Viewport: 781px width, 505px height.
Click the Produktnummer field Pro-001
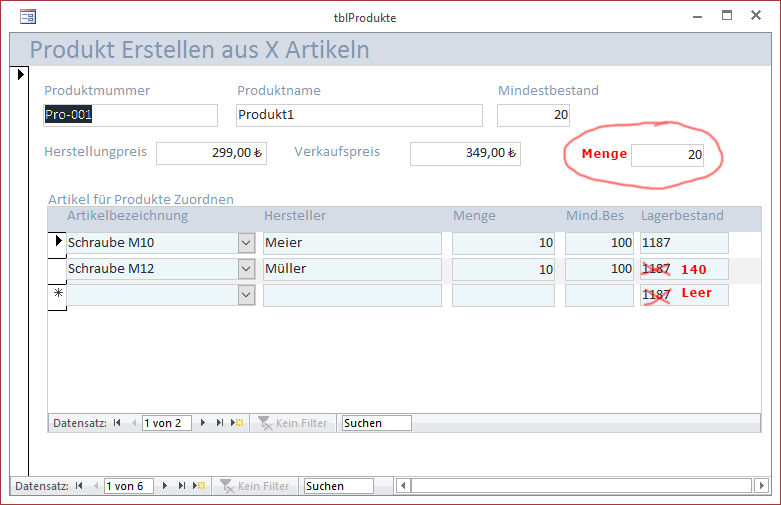tap(130, 115)
